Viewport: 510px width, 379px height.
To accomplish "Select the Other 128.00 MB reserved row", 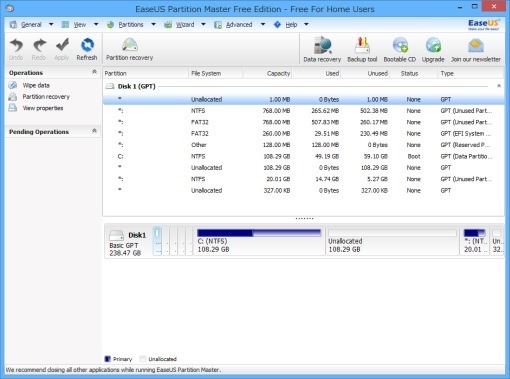I will pyautogui.click(x=303, y=145).
